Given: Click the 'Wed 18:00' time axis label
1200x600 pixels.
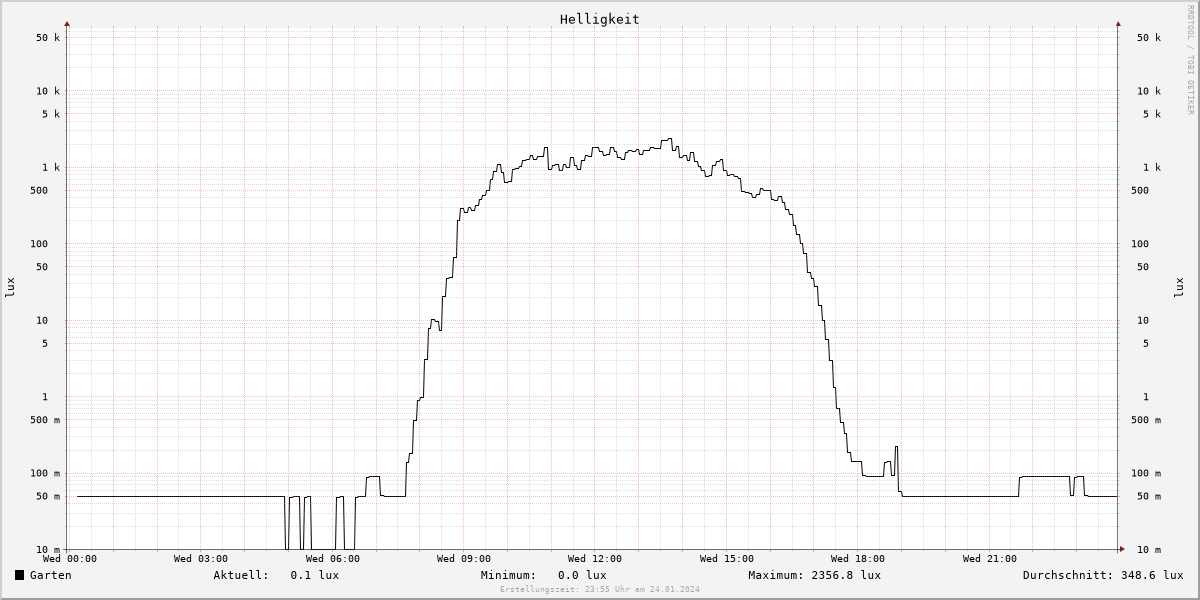Looking at the screenshot, I should tap(858, 559).
